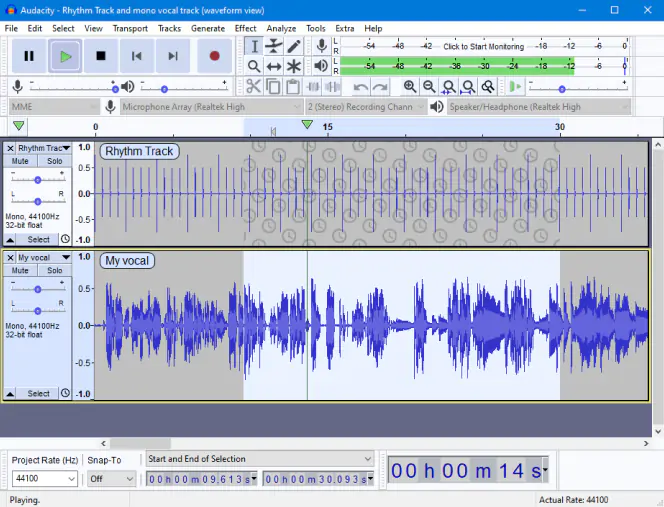664x507 pixels.
Task: Click Select button on Rhythm Track panel
Action: pyautogui.click(x=38, y=240)
